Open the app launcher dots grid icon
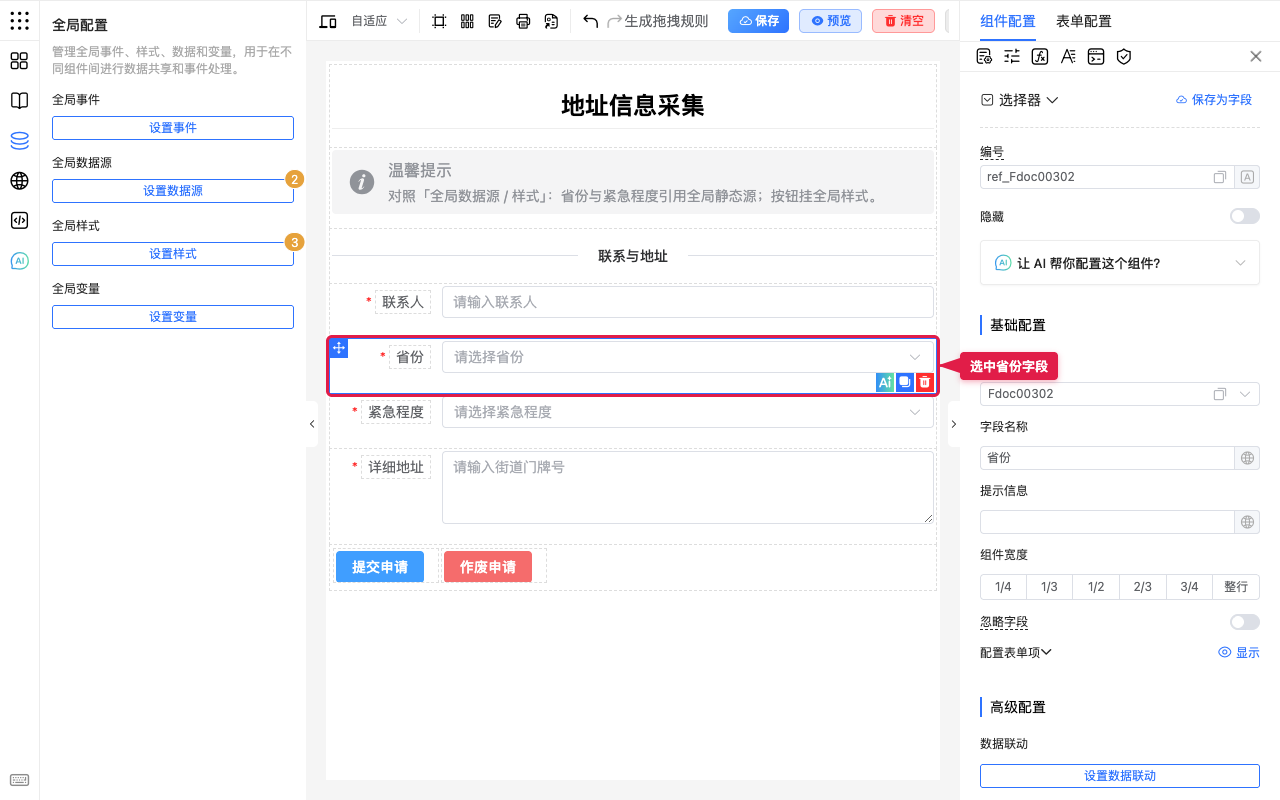Screen dimensions: 1280x800 (x=19, y=21)
